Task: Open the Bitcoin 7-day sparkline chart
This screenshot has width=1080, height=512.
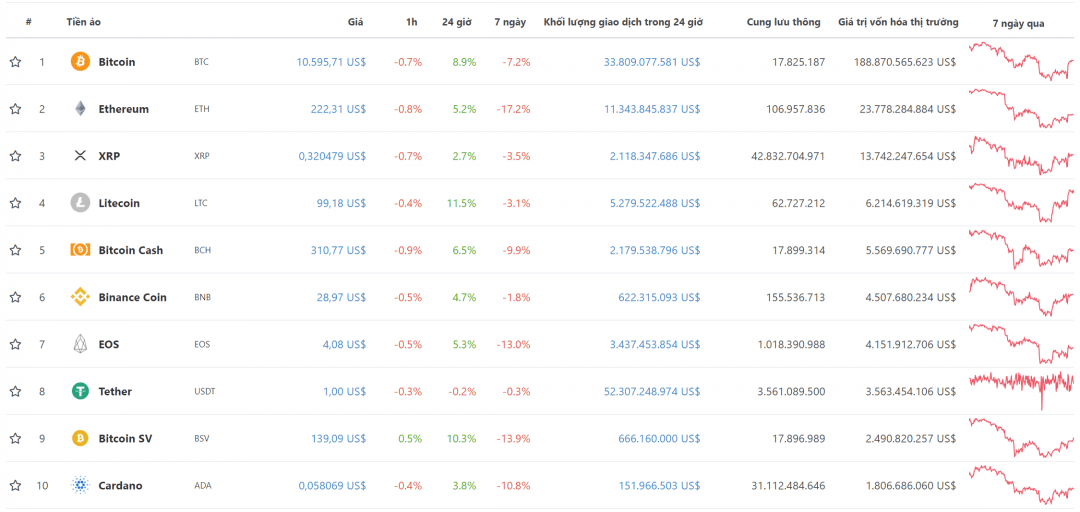Action: (1021, 61)
